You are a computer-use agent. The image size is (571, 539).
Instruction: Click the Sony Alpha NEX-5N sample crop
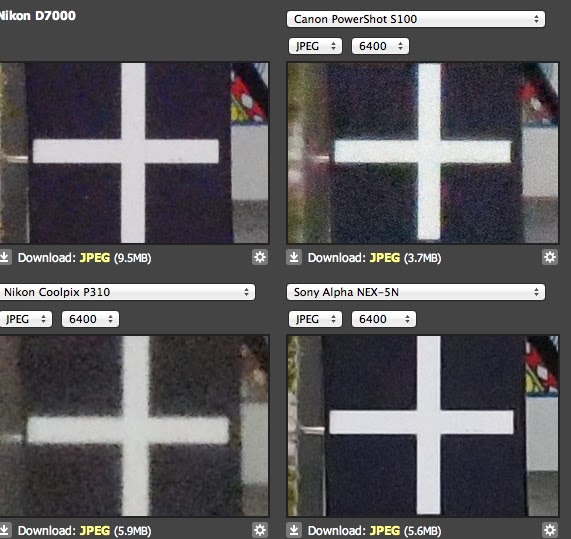pyautogui.click(x=422, y=426)
